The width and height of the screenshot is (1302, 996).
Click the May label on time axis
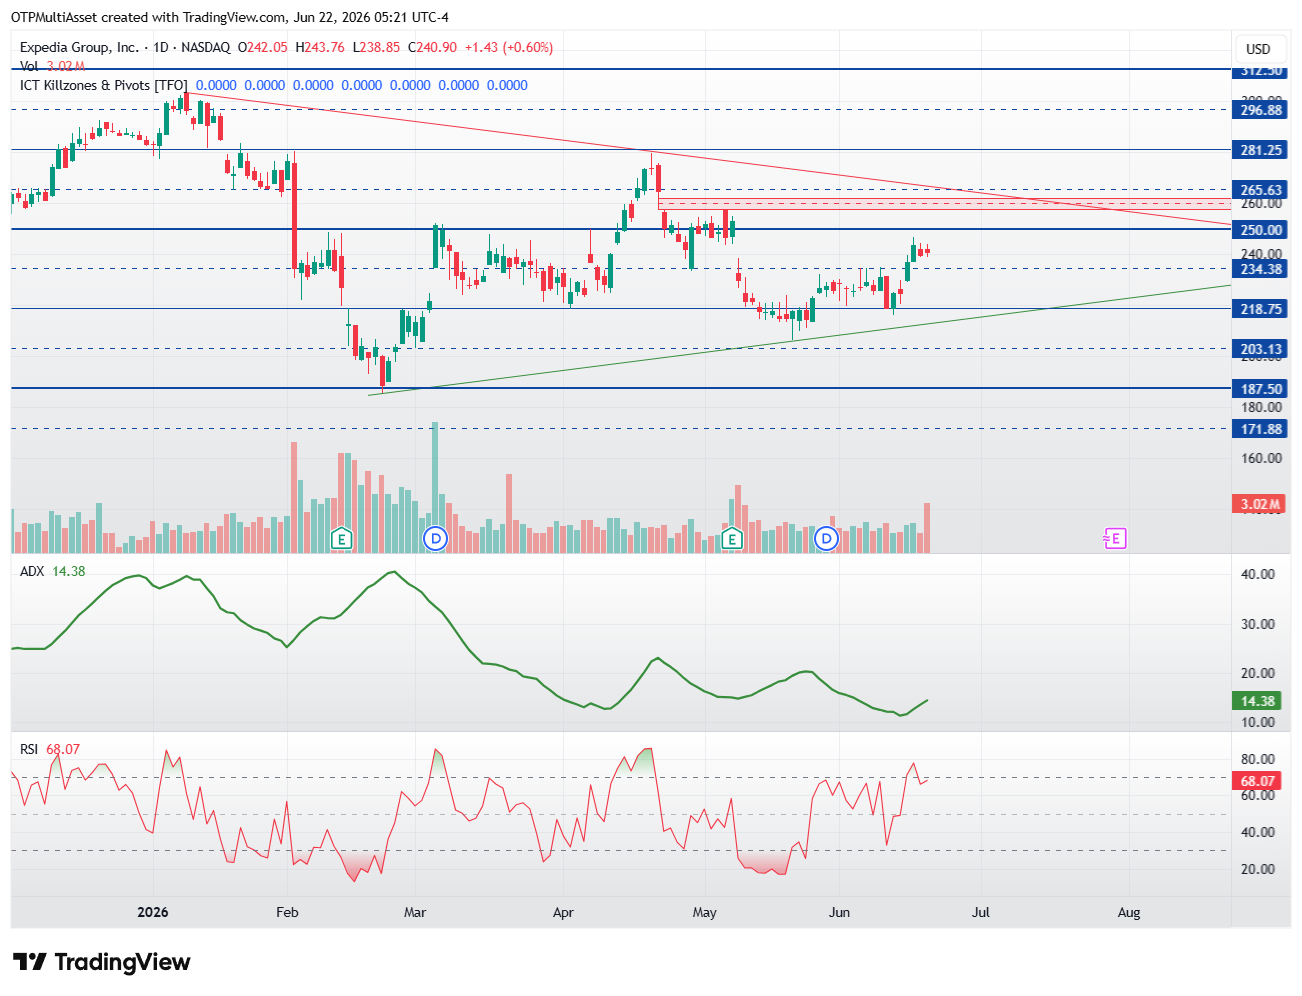tap(705, 912)
